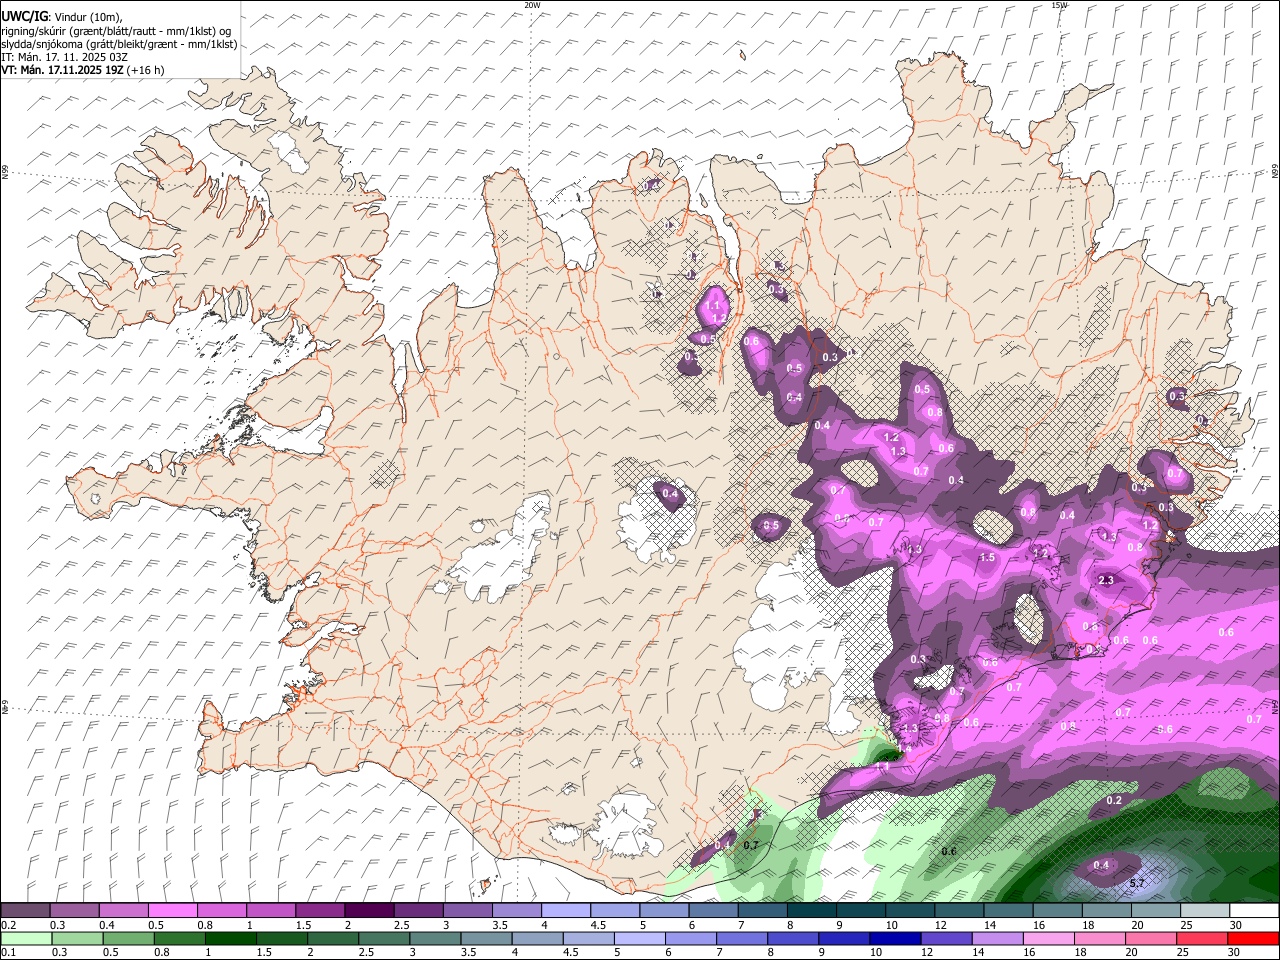Screen dimensions: 1280x960
Task: Click the '15W' longitude label at top
Action: point(1059,5)
